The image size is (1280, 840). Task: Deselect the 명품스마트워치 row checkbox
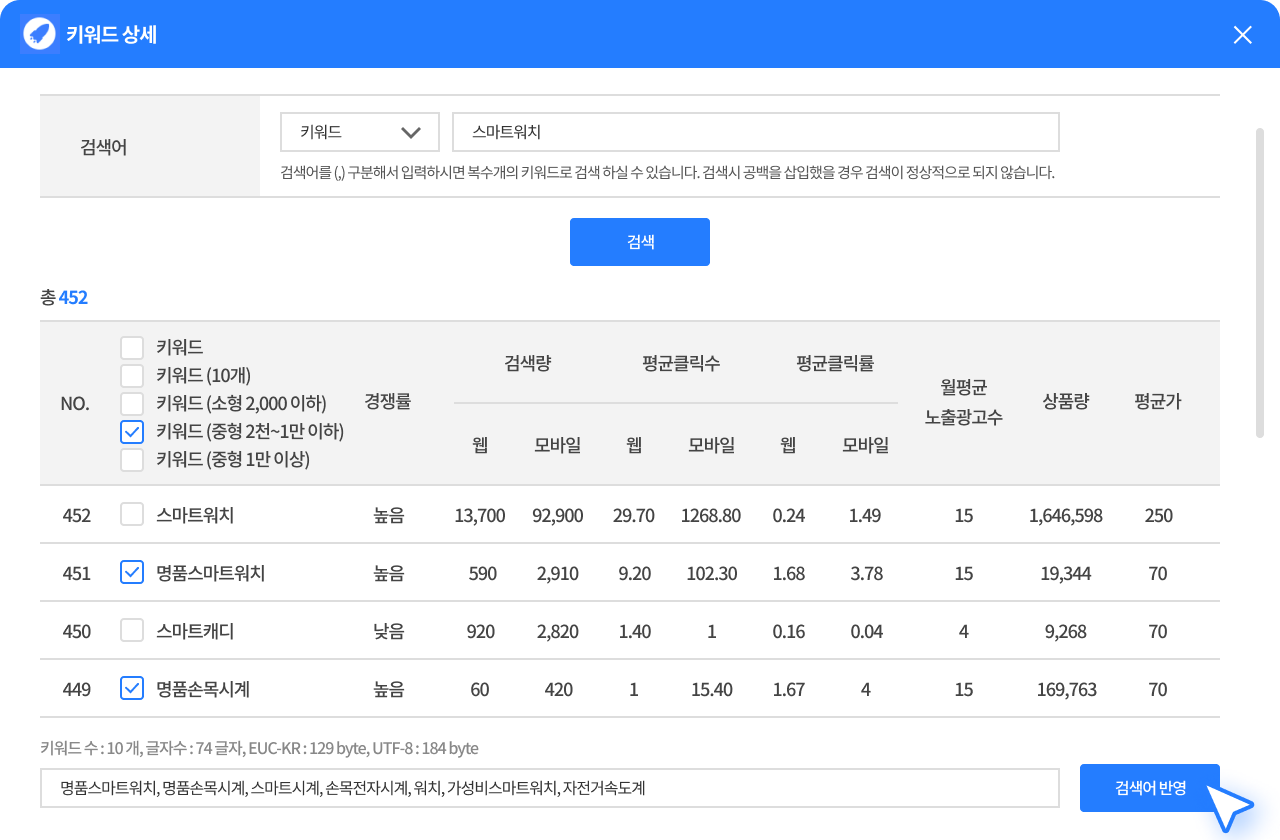point(132,573)
